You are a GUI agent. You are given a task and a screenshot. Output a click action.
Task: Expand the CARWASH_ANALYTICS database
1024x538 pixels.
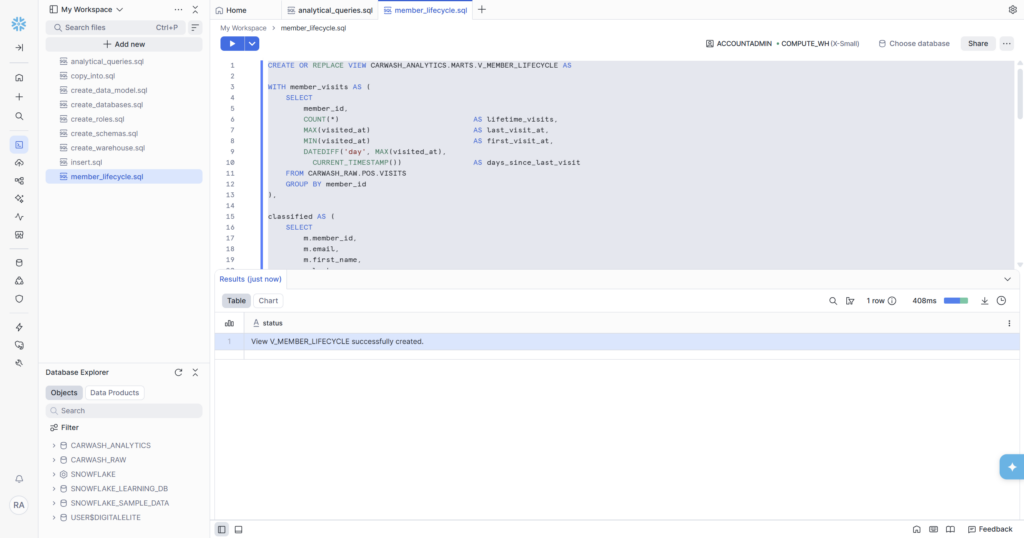53,445
